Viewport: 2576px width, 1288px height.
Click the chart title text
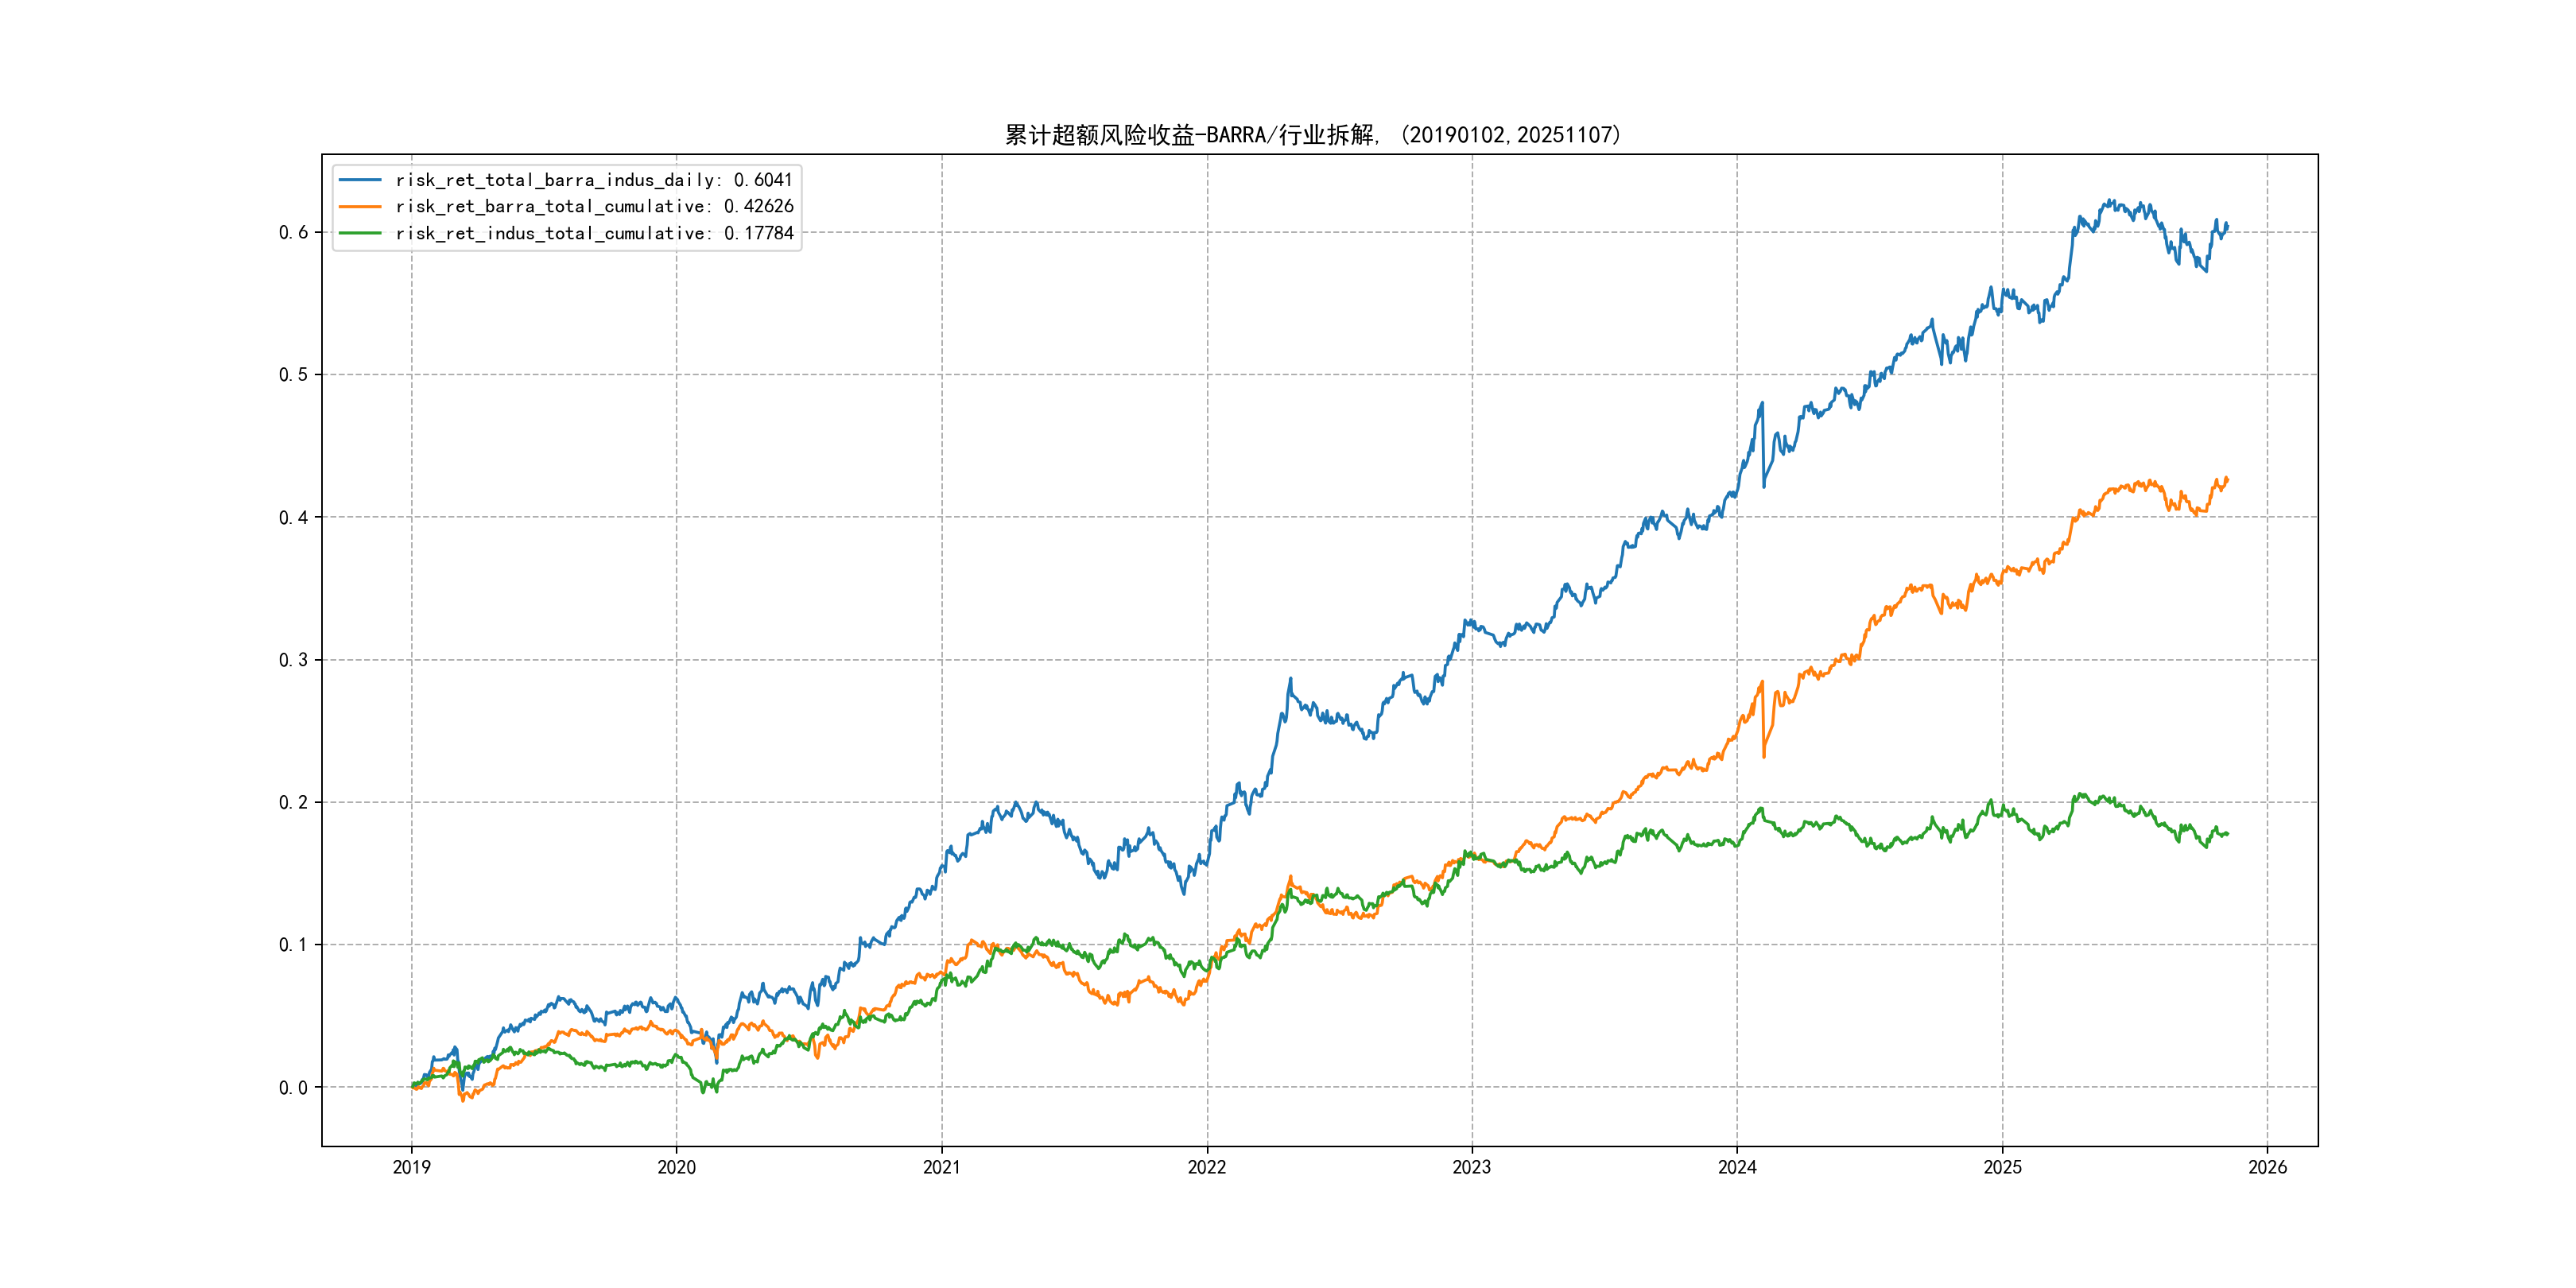pos(1313,135)
